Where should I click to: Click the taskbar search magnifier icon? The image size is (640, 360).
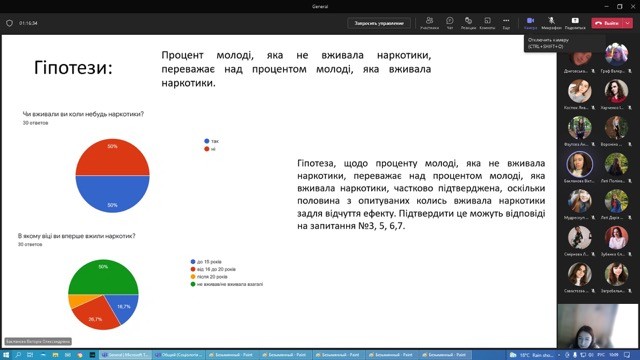18,355
